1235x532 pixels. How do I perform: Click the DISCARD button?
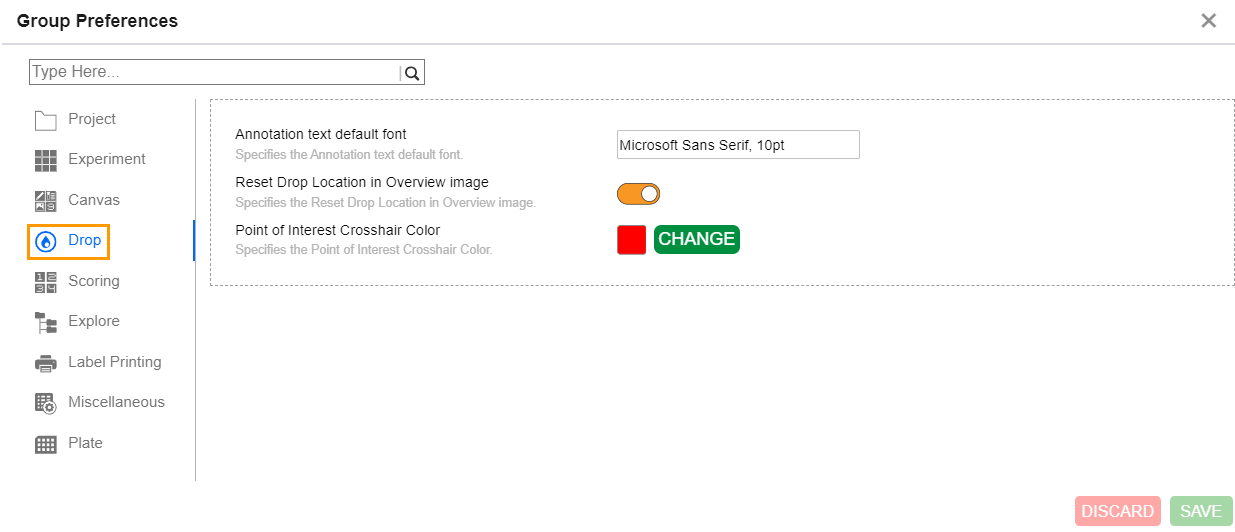(x=1117, y=511)
